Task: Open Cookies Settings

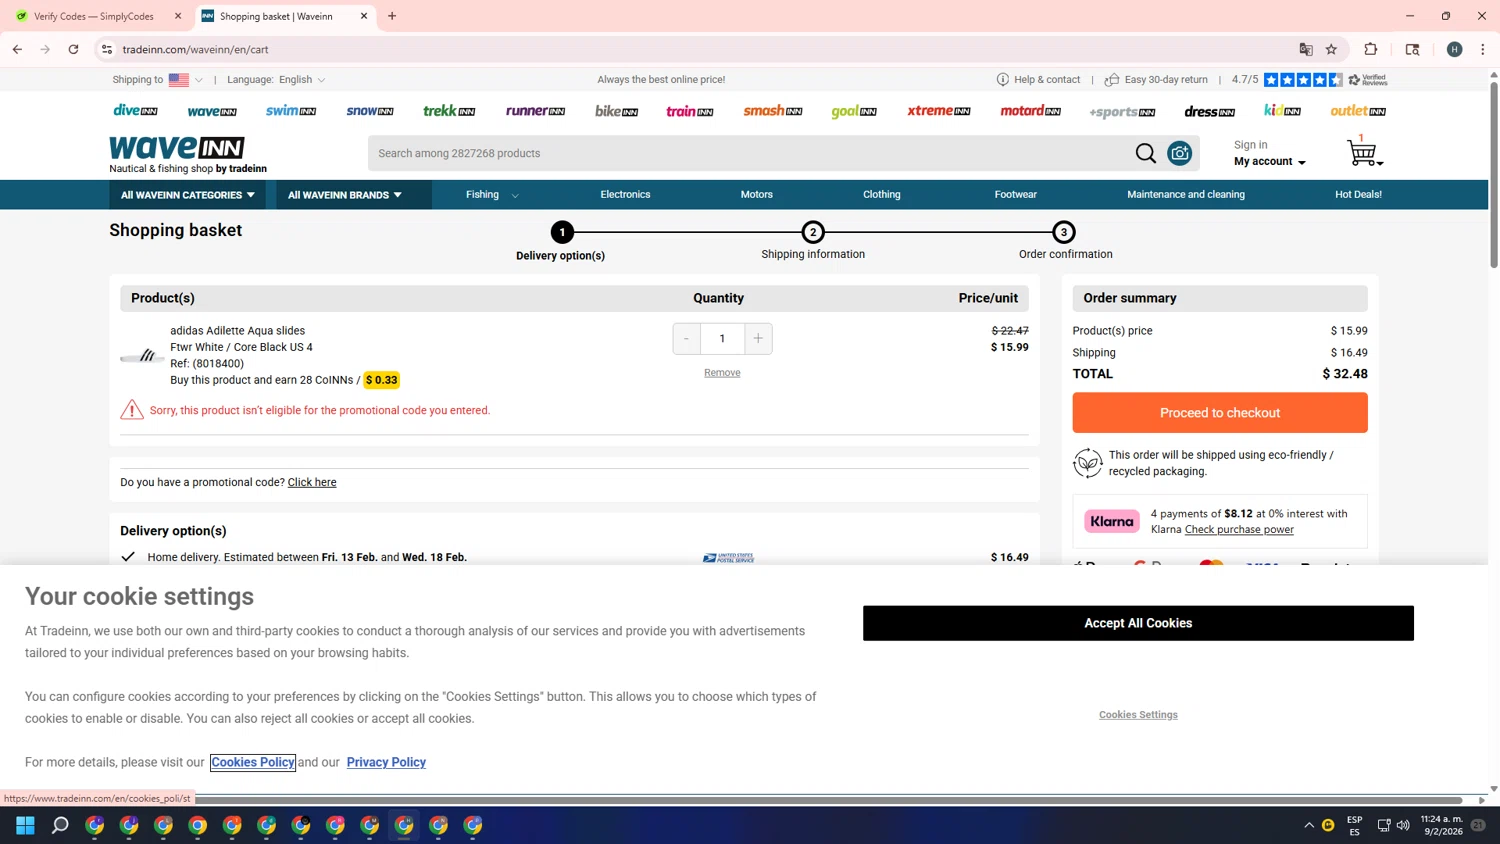Action: 1138,715
